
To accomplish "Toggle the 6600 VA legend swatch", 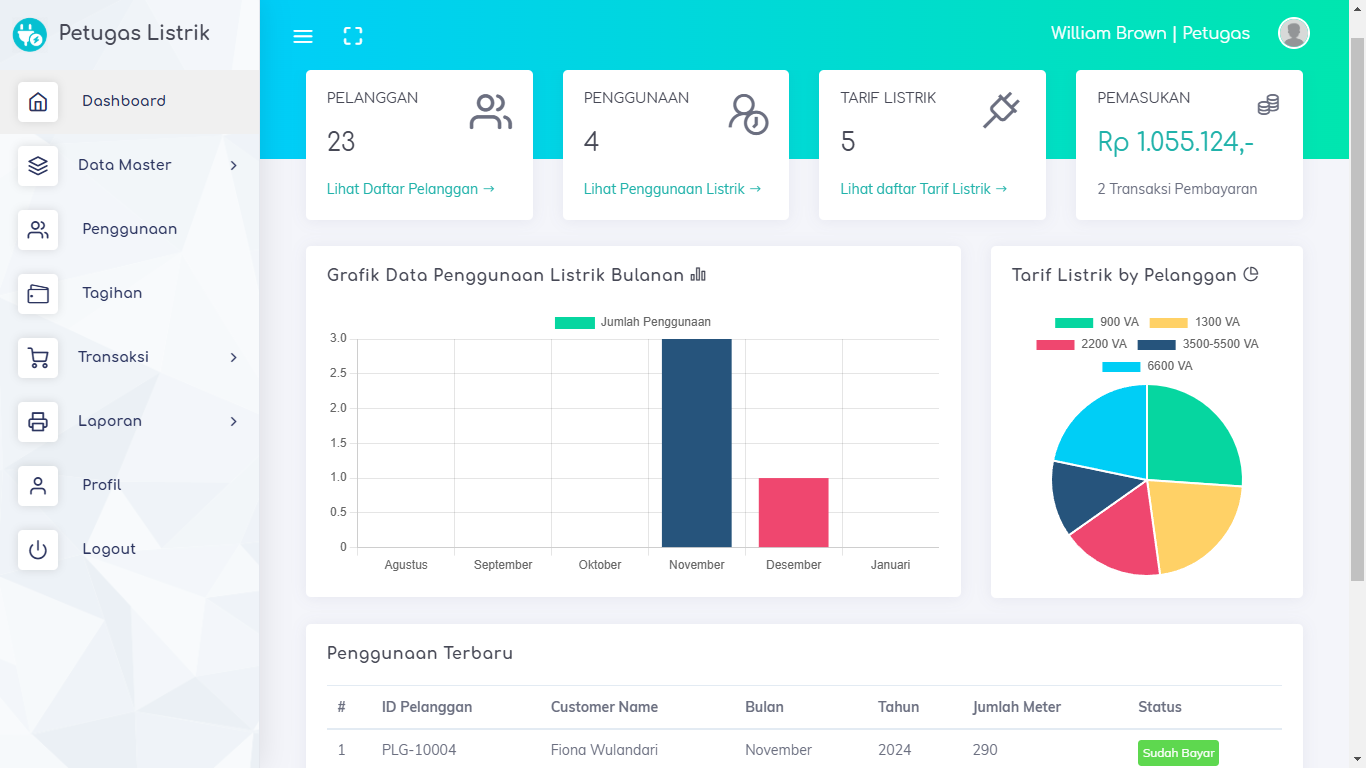I will point(1121,366).
